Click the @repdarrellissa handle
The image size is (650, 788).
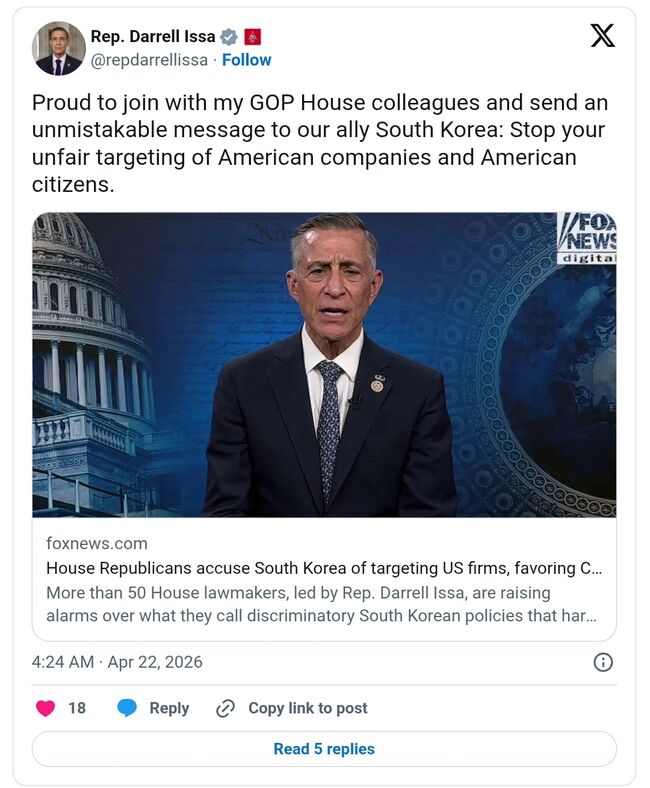point(149,60)
